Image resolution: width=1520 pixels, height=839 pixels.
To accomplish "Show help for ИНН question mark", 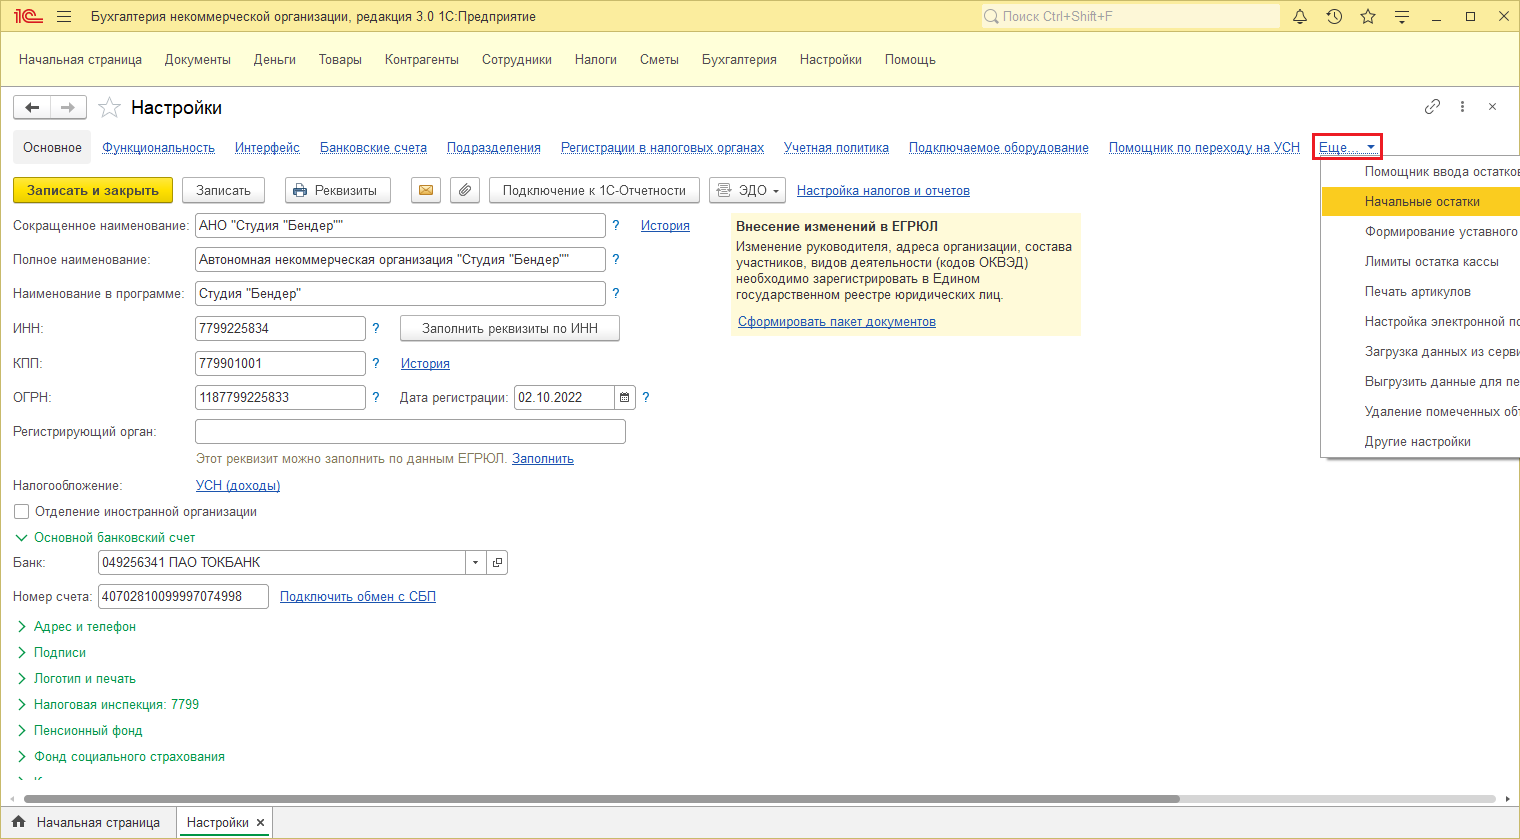I will click(x=376, y=328).
